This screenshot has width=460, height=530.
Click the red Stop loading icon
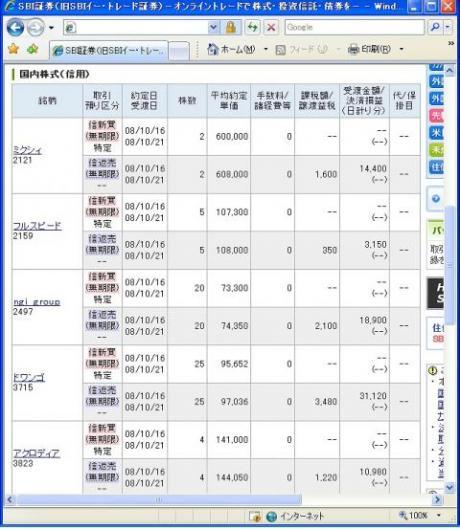pyautogui.click(x=271, y=27)
